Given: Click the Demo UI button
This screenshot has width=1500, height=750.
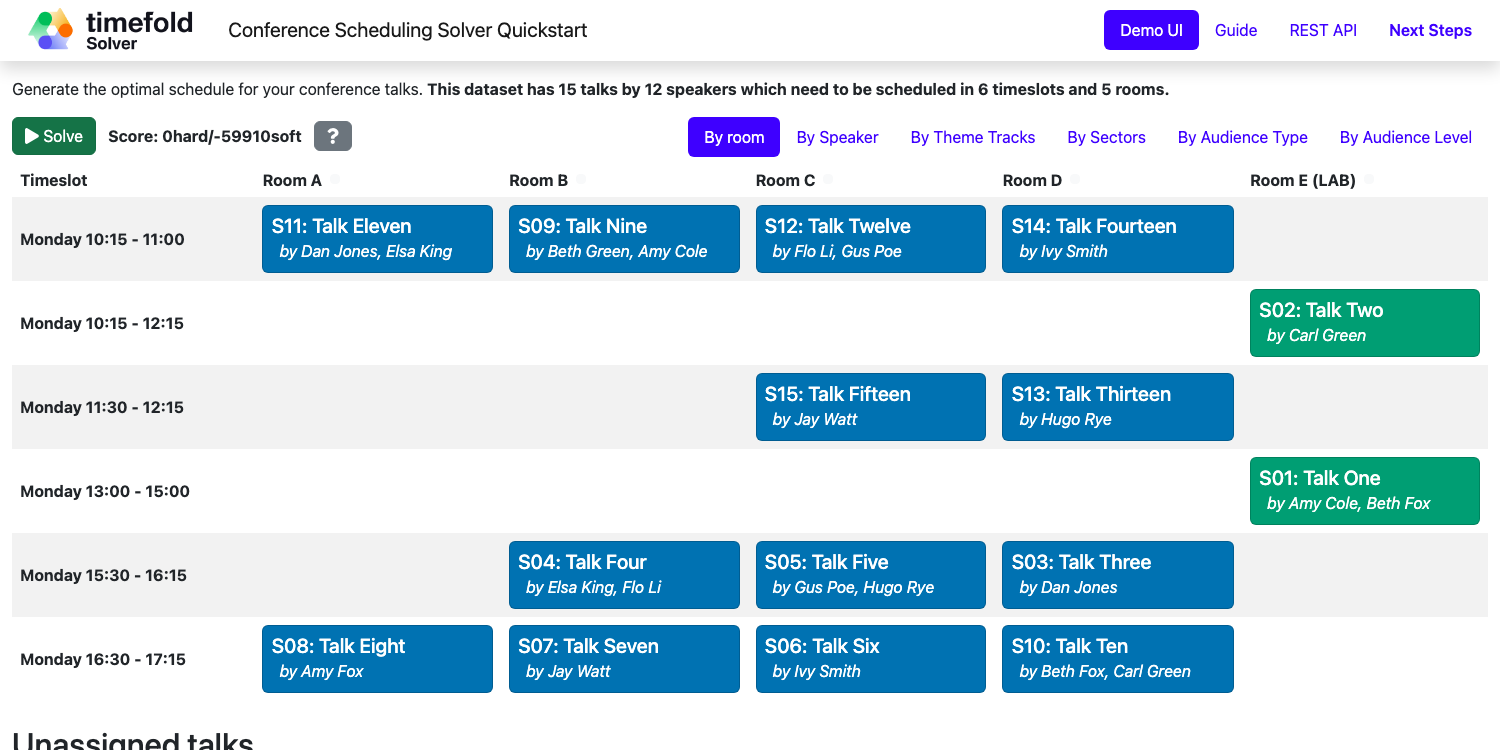Looking at the screenshot, I should click(x=1150, y=30).
